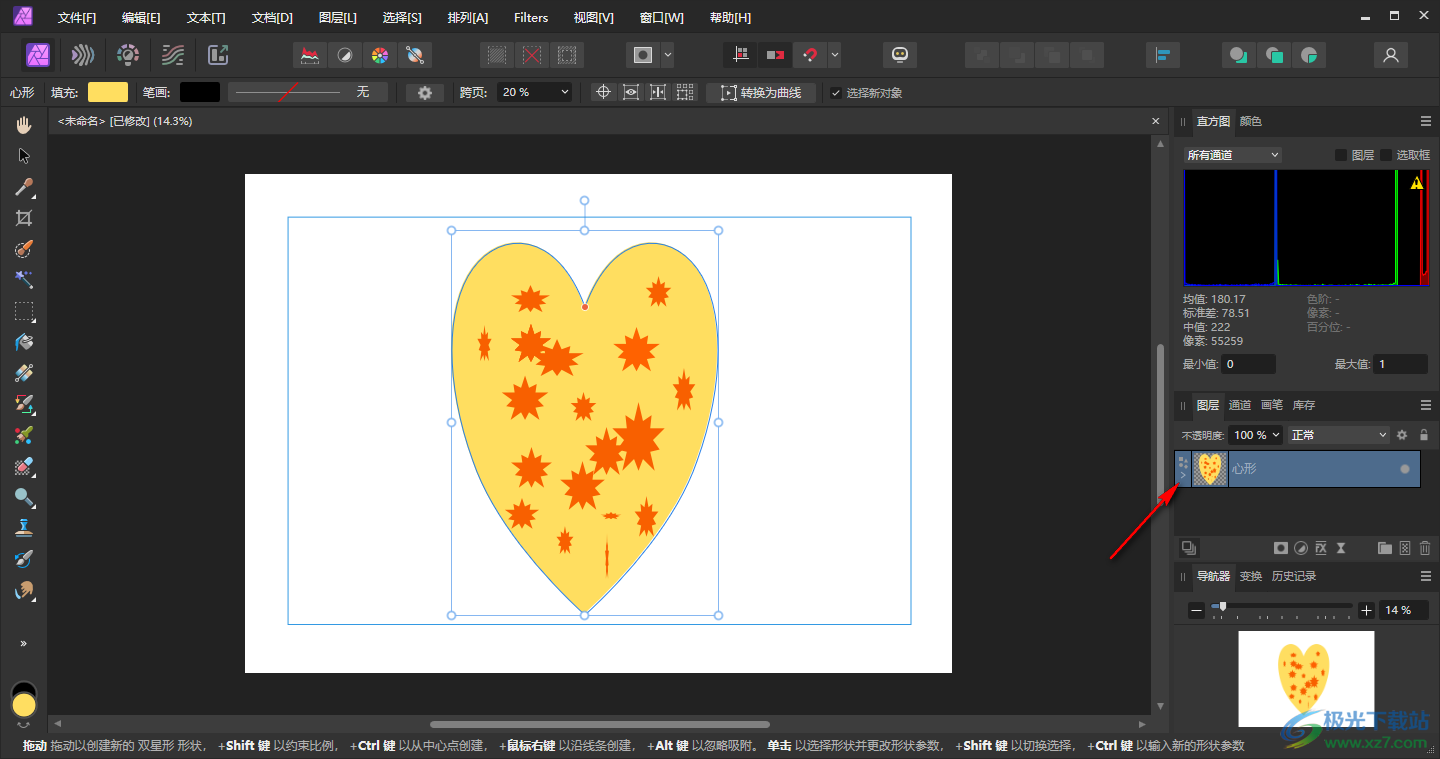The width and height of the screenshot is (1440, 759).
Task: Open the Export Persona
Action: (x=218, y=55)
